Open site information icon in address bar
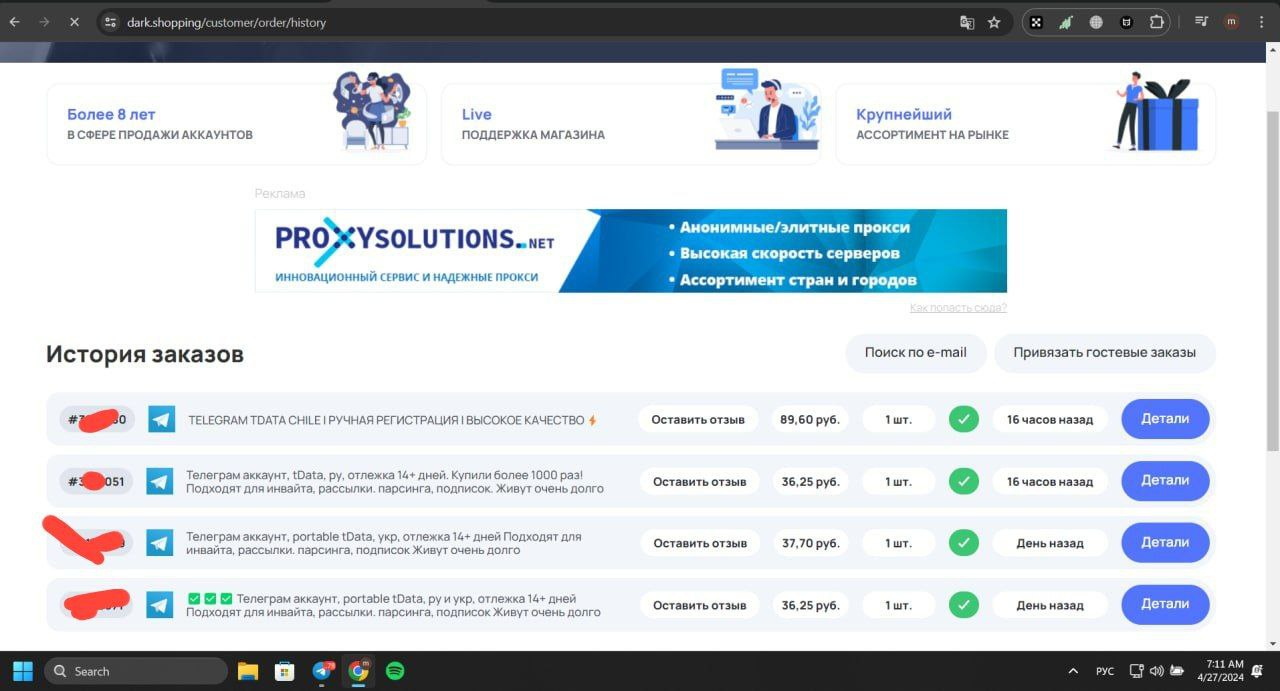Screen dimensions: 1280x691 click(x=111, y=22)
